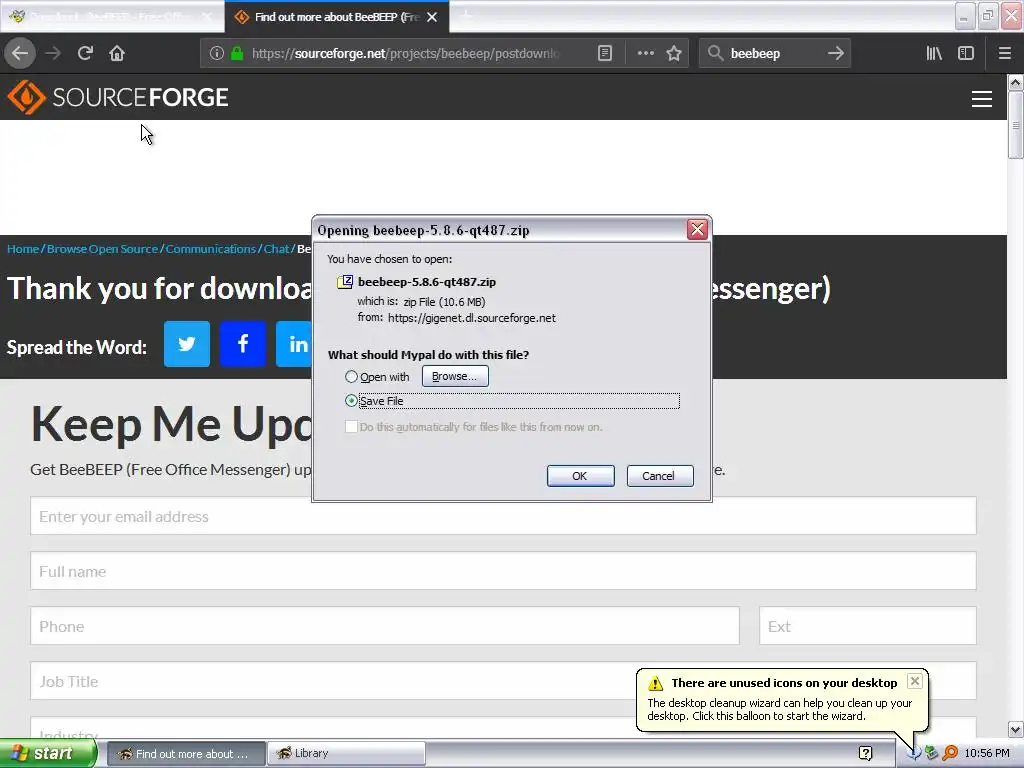Image resolution: width=1024 pixels, height=768 pixels.
Task: Go back using the browser back arrow
Action: [20, 54]
